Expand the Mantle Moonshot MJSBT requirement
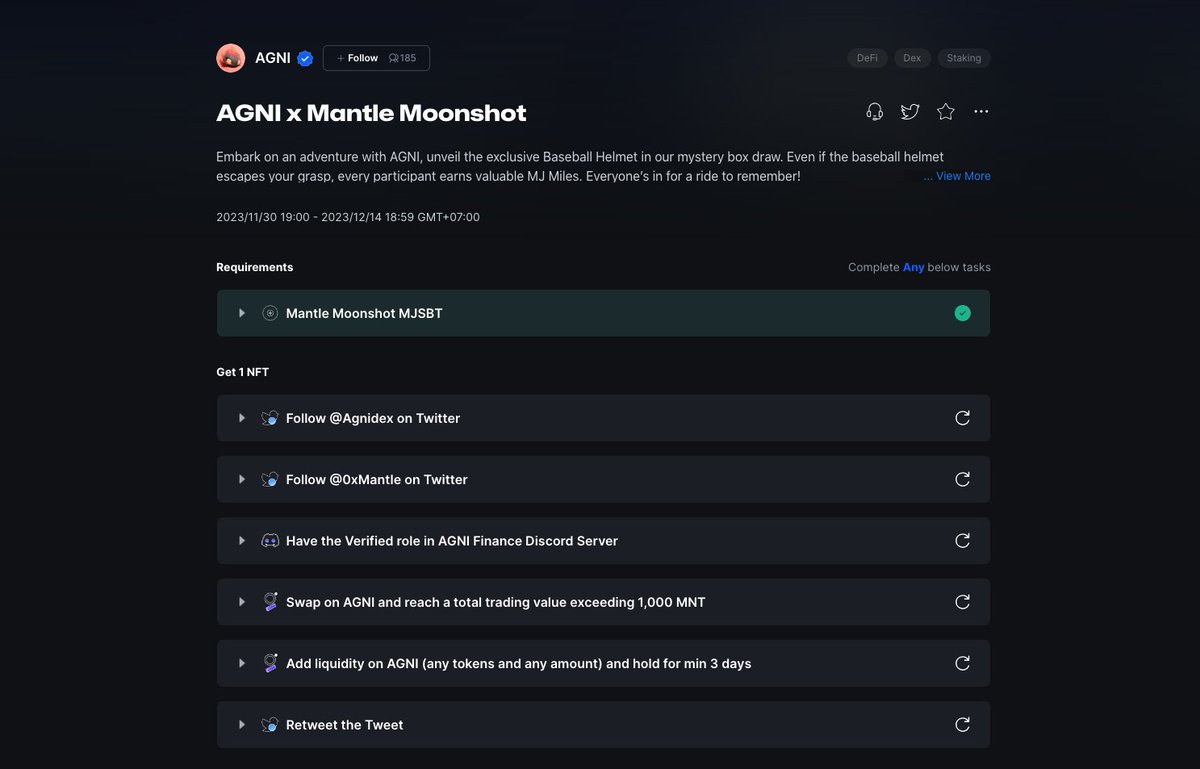Screen dimensions: 1200x769 click(242, 313)
